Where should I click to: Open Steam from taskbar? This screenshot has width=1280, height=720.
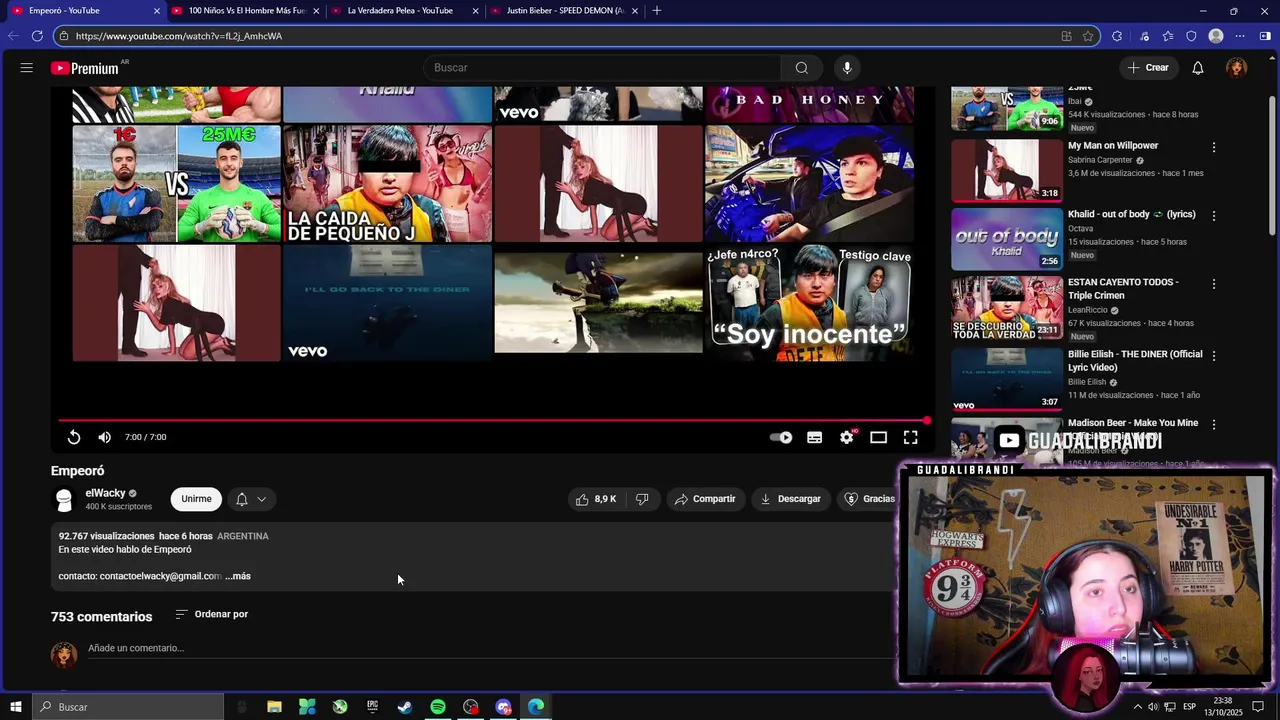[405, 707]
